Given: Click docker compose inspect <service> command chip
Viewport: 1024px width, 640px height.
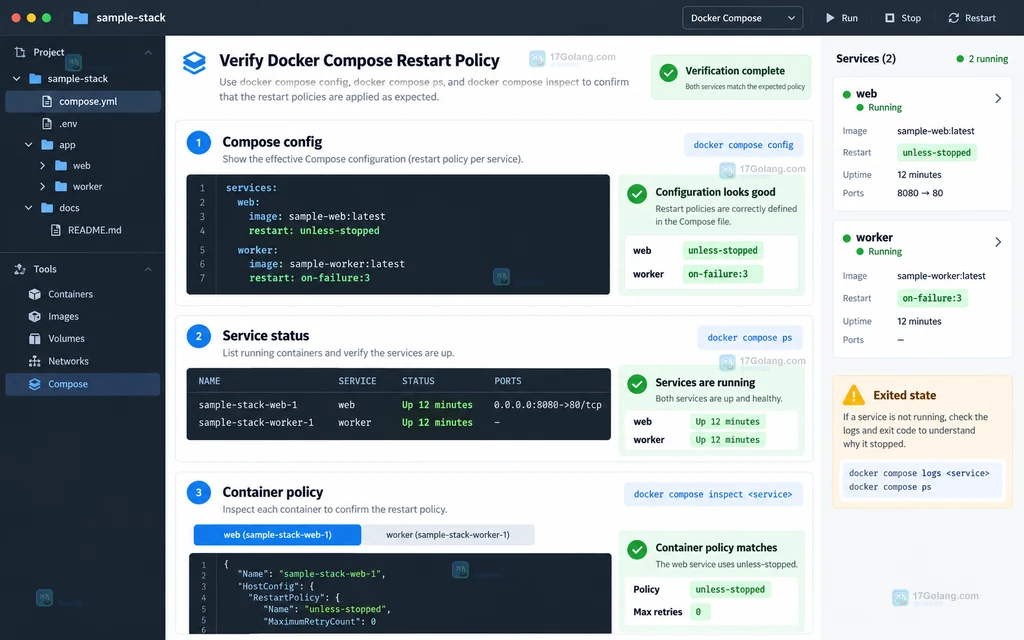Looking at the screenshot, I should [x=712, y=494].
